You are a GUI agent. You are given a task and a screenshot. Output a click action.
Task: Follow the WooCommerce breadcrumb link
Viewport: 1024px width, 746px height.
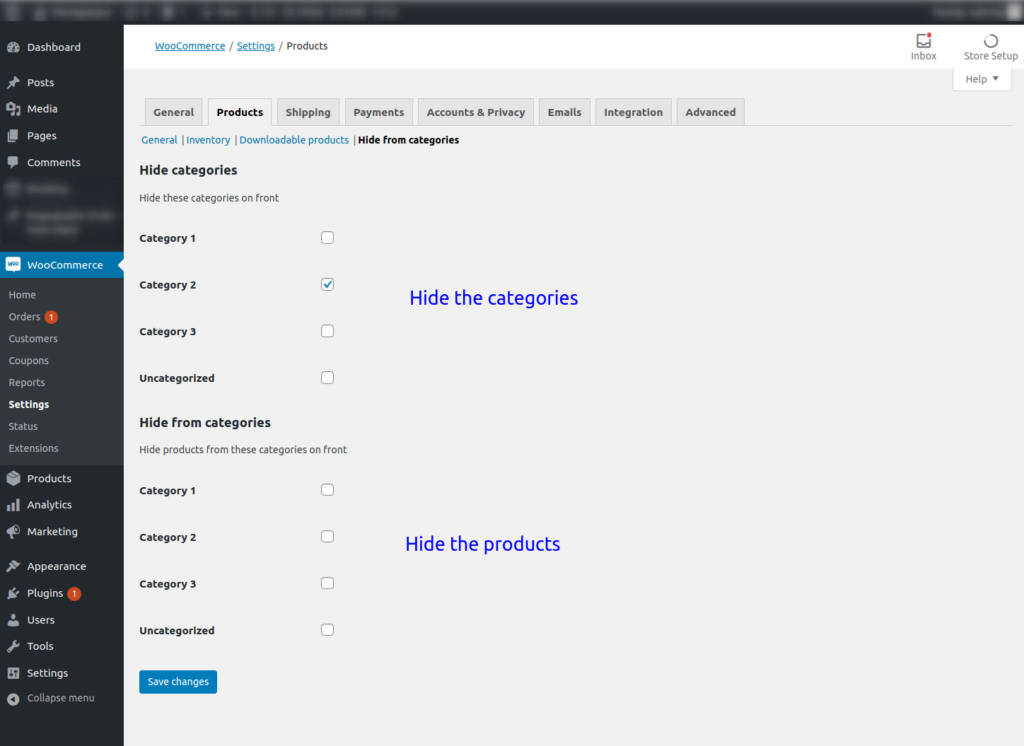pos(190,45)
